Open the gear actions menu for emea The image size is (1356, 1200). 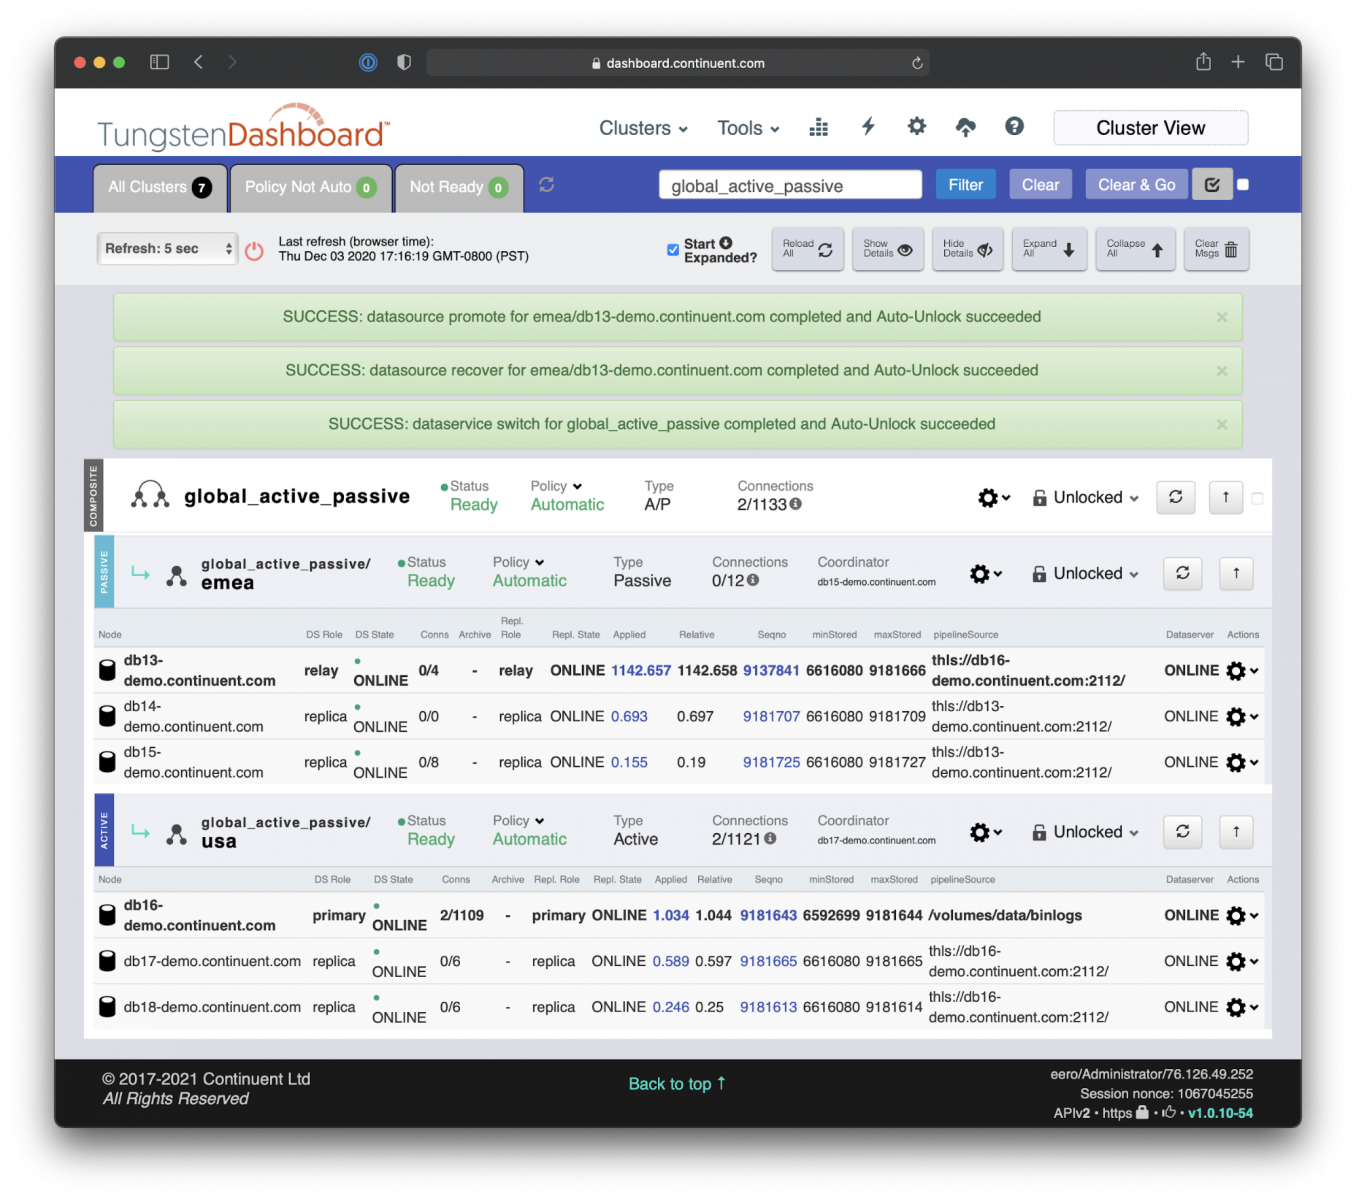tap(986, 573)
